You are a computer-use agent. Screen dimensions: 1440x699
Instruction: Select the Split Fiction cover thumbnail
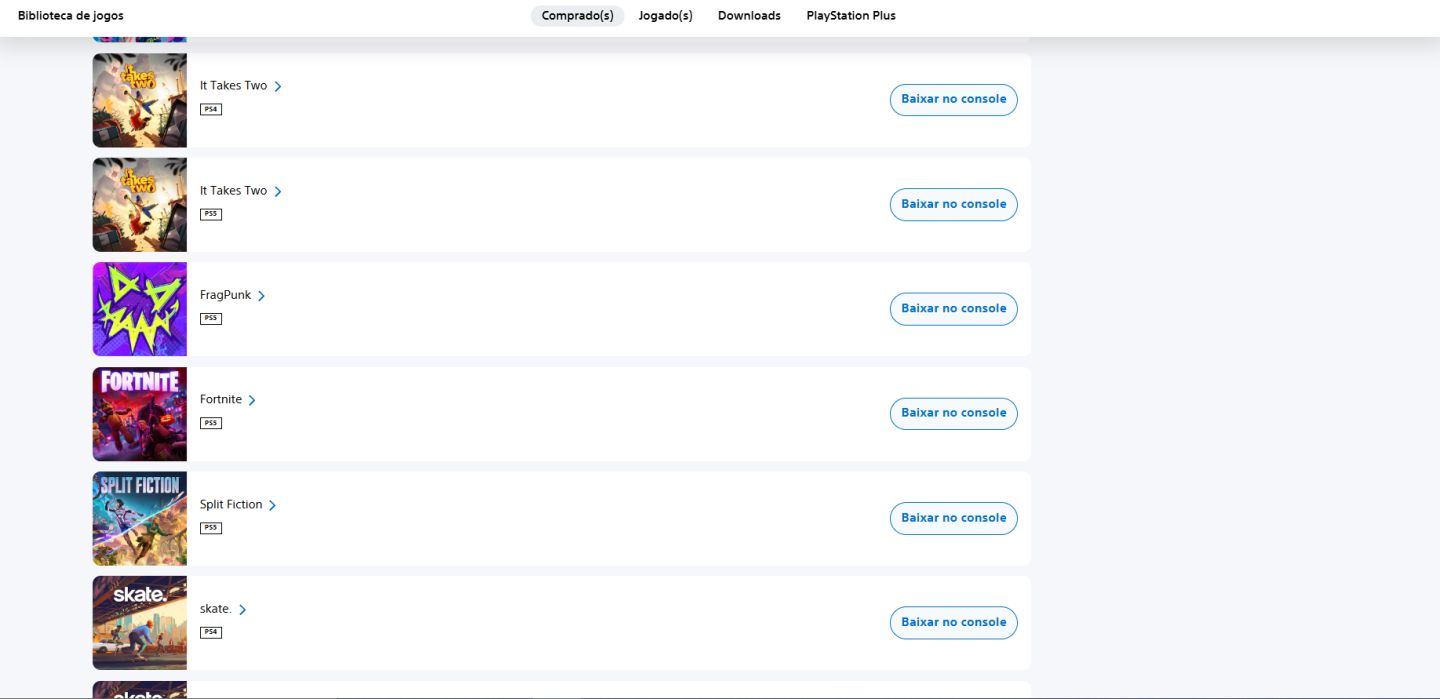(x=140, y=519)
